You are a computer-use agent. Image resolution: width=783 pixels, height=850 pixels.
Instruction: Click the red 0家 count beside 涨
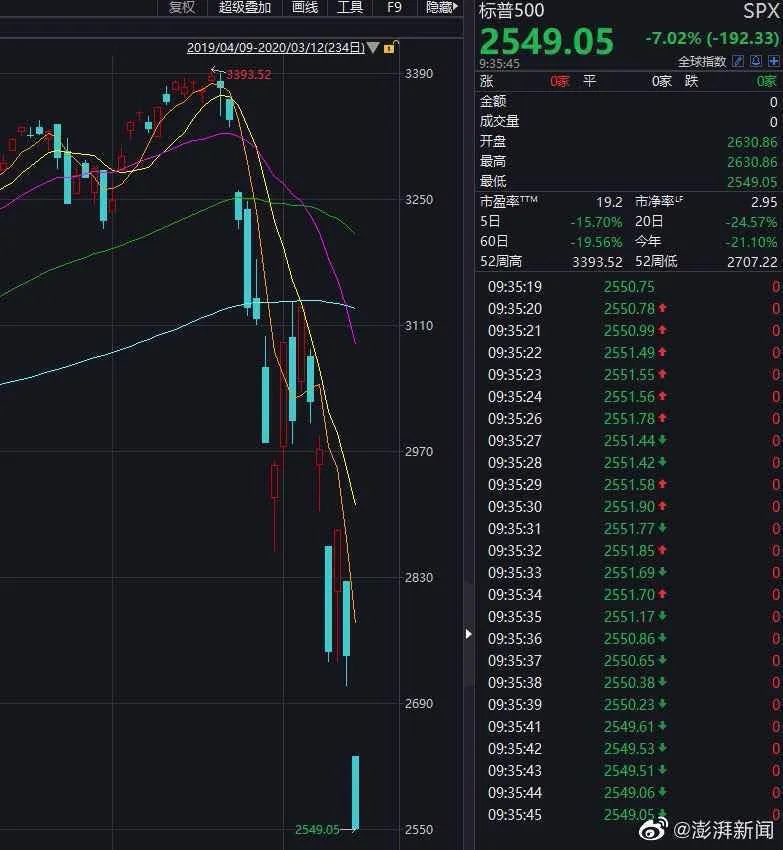click(559, 81)
